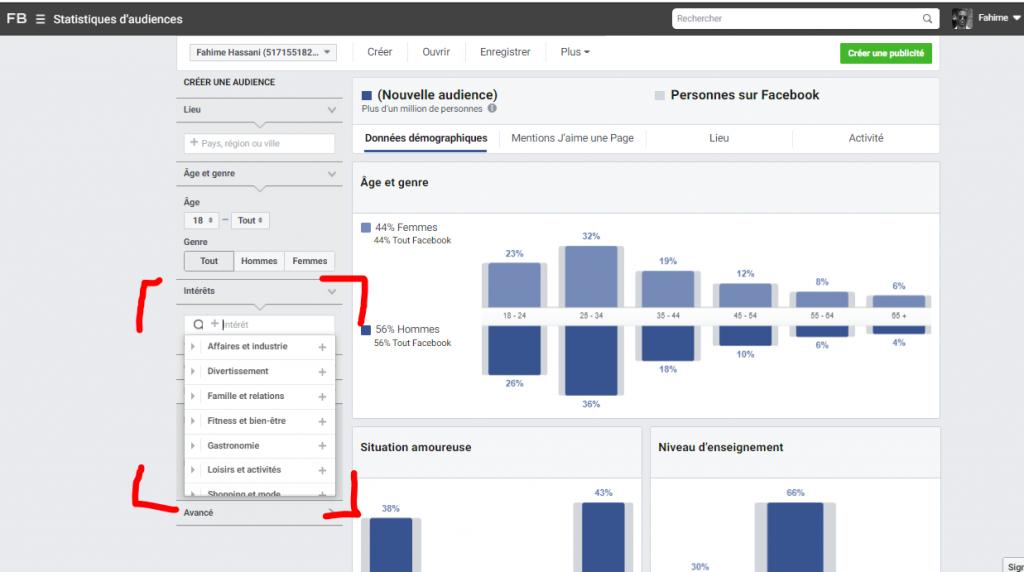Click the info icon beside audience size

[492, 109]
